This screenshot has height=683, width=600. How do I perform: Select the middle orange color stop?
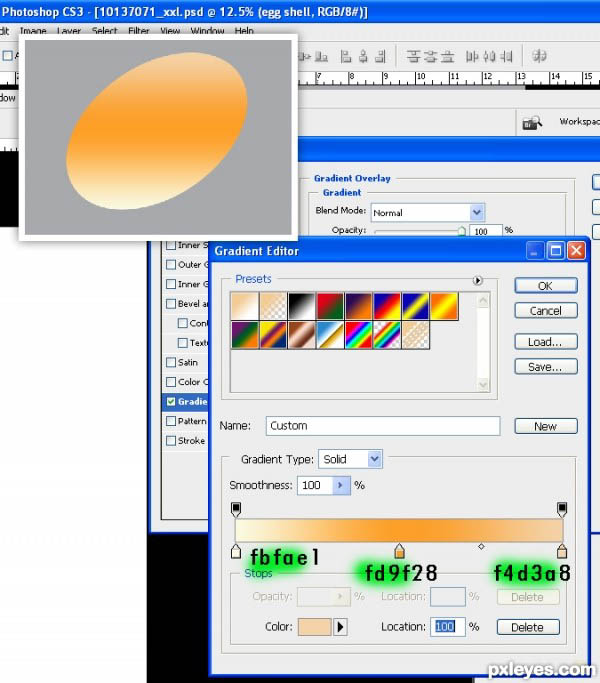pyautogui.click(x=400, y=551)
